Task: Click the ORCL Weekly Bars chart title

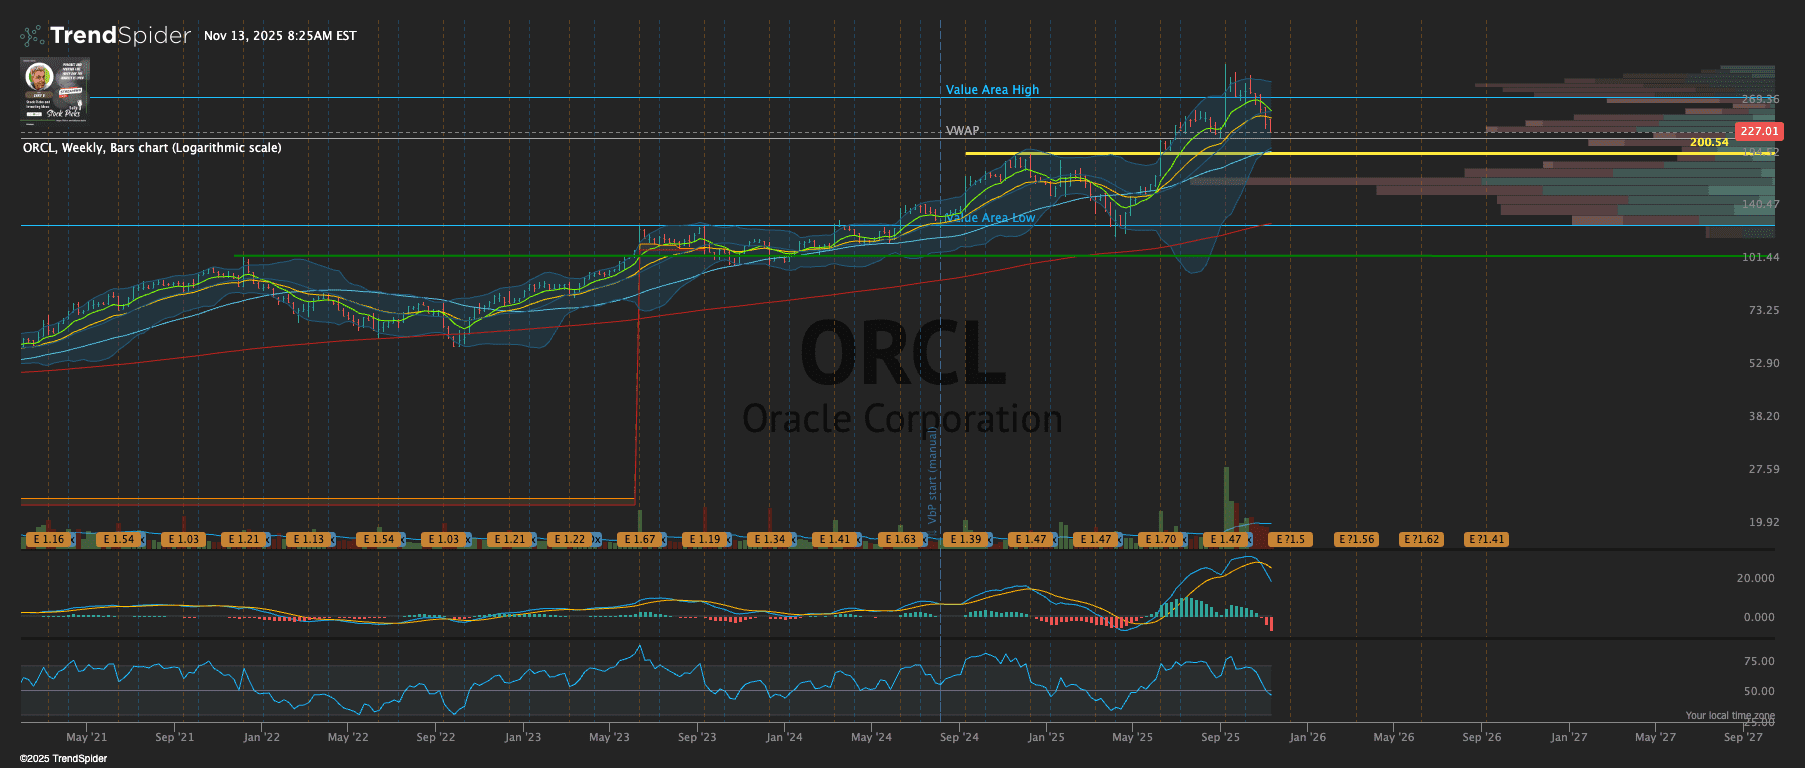Action: click(x=152, y=148)
